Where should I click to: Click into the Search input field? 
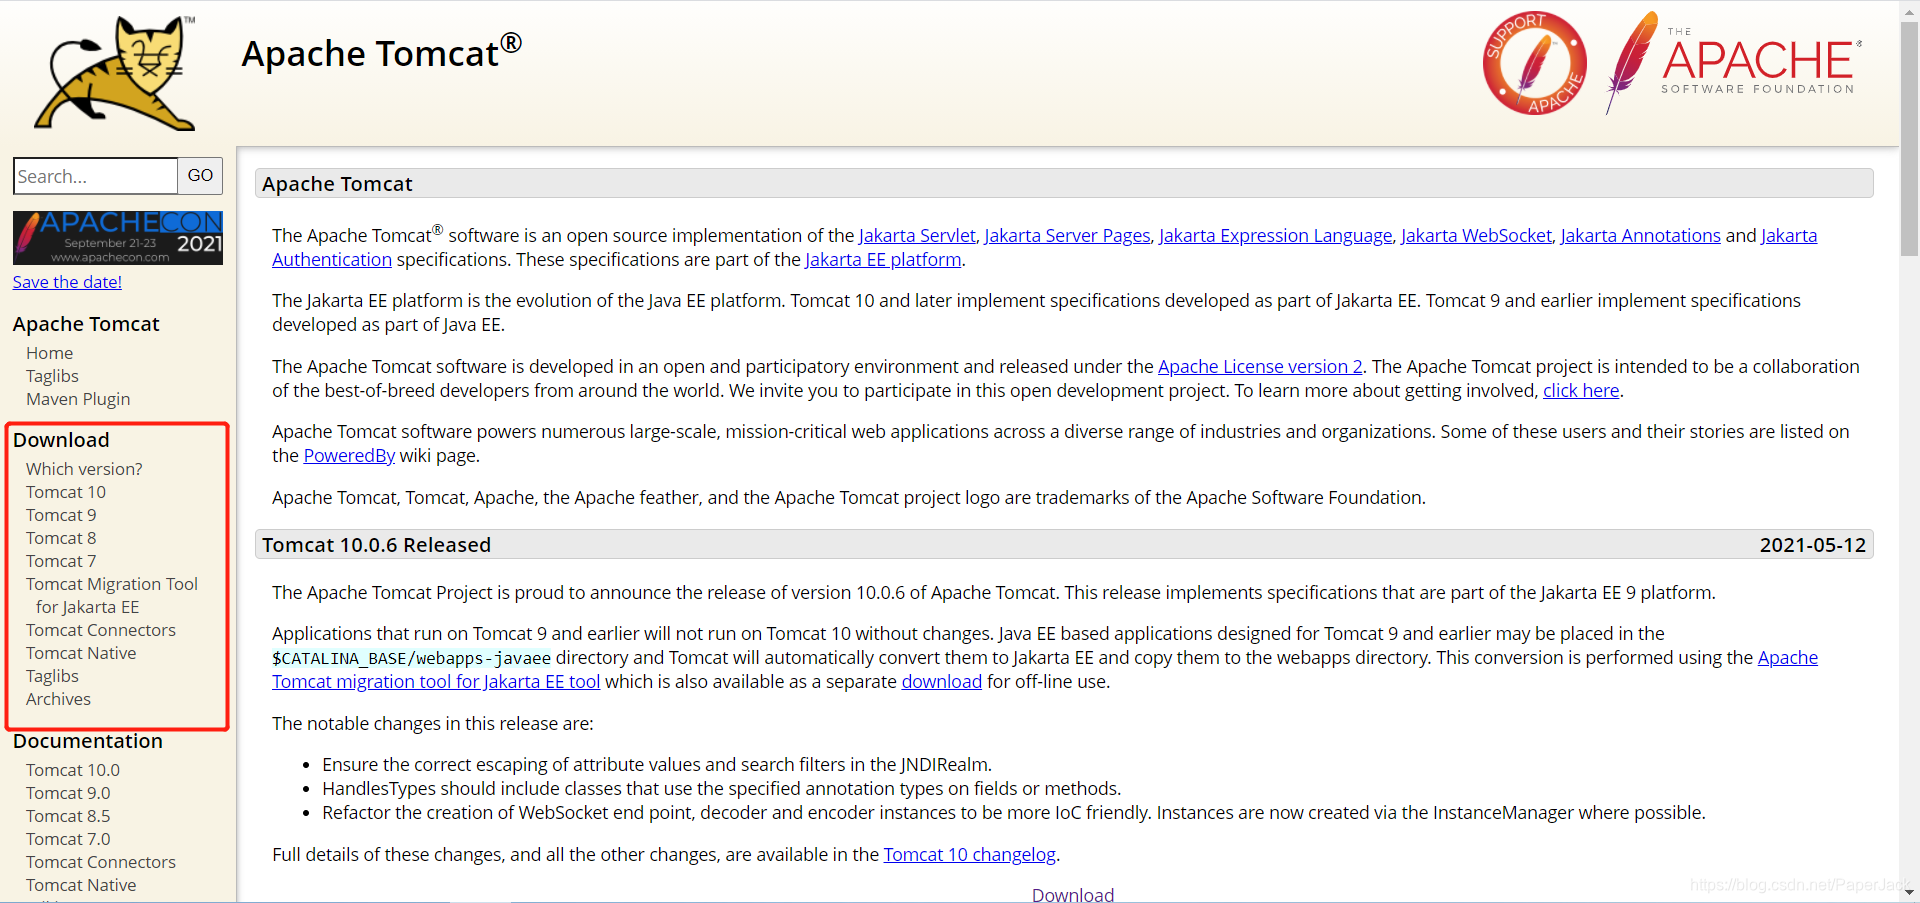[96, 176]
